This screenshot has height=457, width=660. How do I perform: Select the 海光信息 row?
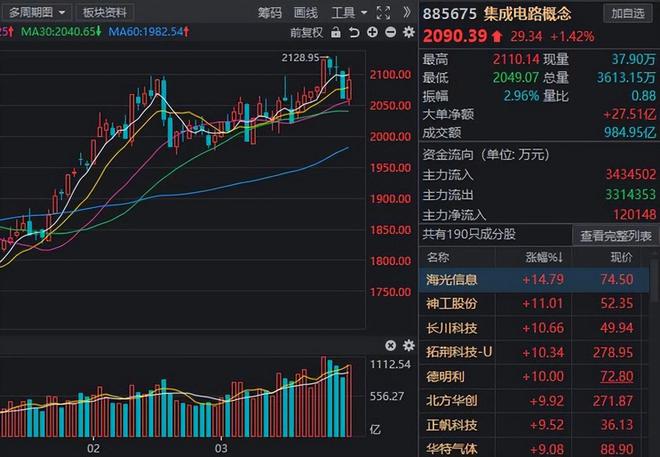click(534, 279)
